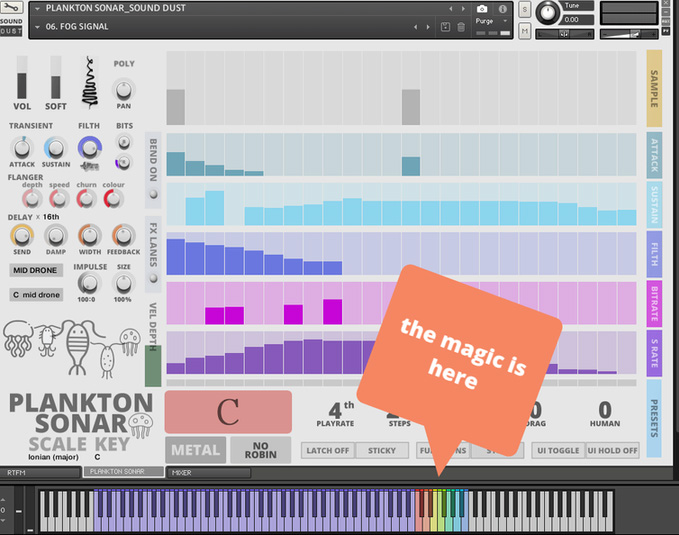The width and height of the screenshot is (679, 535).
Task: Go to next instrument arrow
Action: point(463,9)
